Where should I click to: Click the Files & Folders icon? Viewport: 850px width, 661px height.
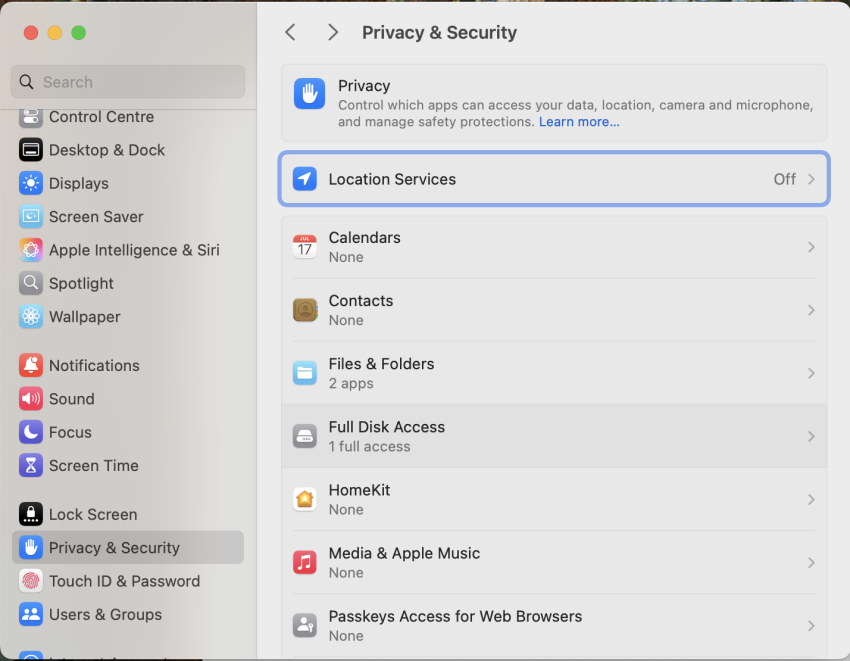click(305, 373)
